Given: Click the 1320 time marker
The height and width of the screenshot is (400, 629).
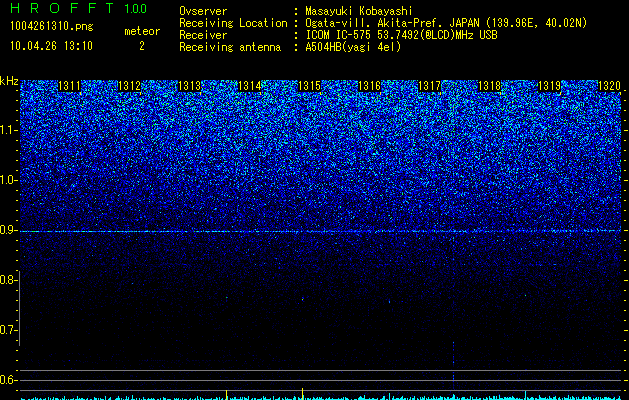Looking at the screenshot, I should pyautogui.click(x=609, y=86).
